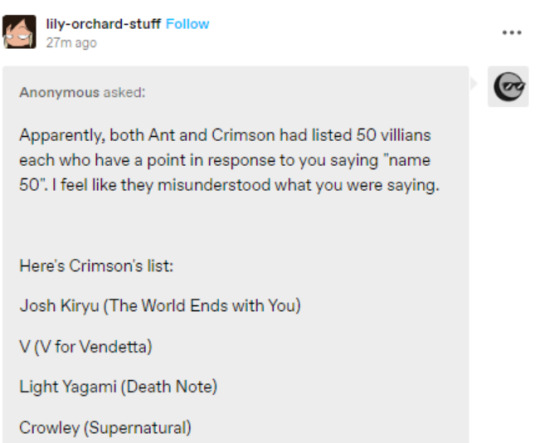Click the 'asked:' text in the ask
The width and height of the screenshot is (540, 443).
[x=124, y=92]
